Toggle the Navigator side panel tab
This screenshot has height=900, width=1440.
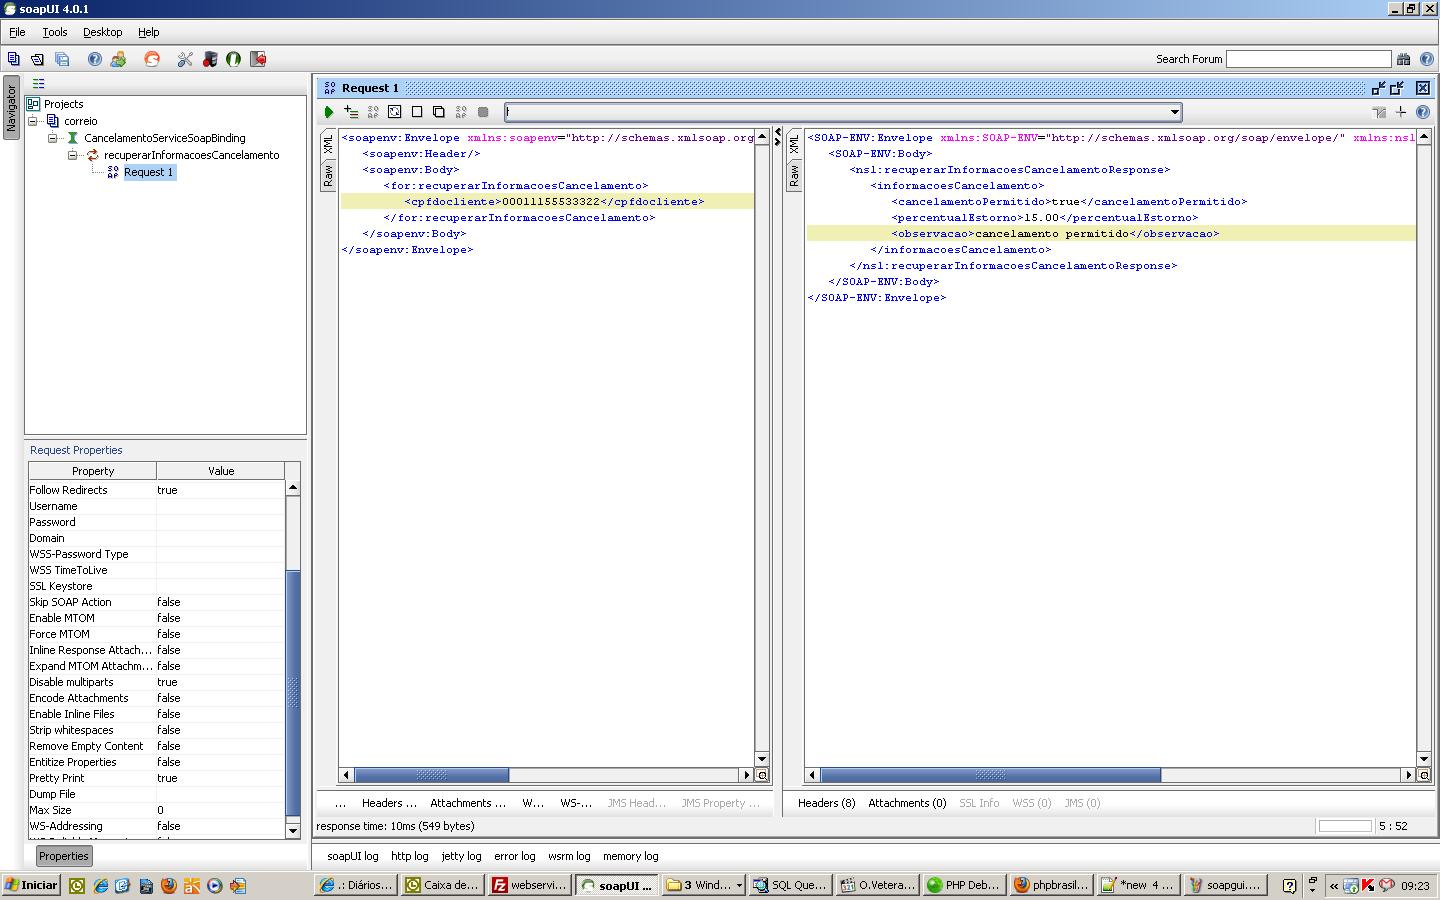coord(11,108)
